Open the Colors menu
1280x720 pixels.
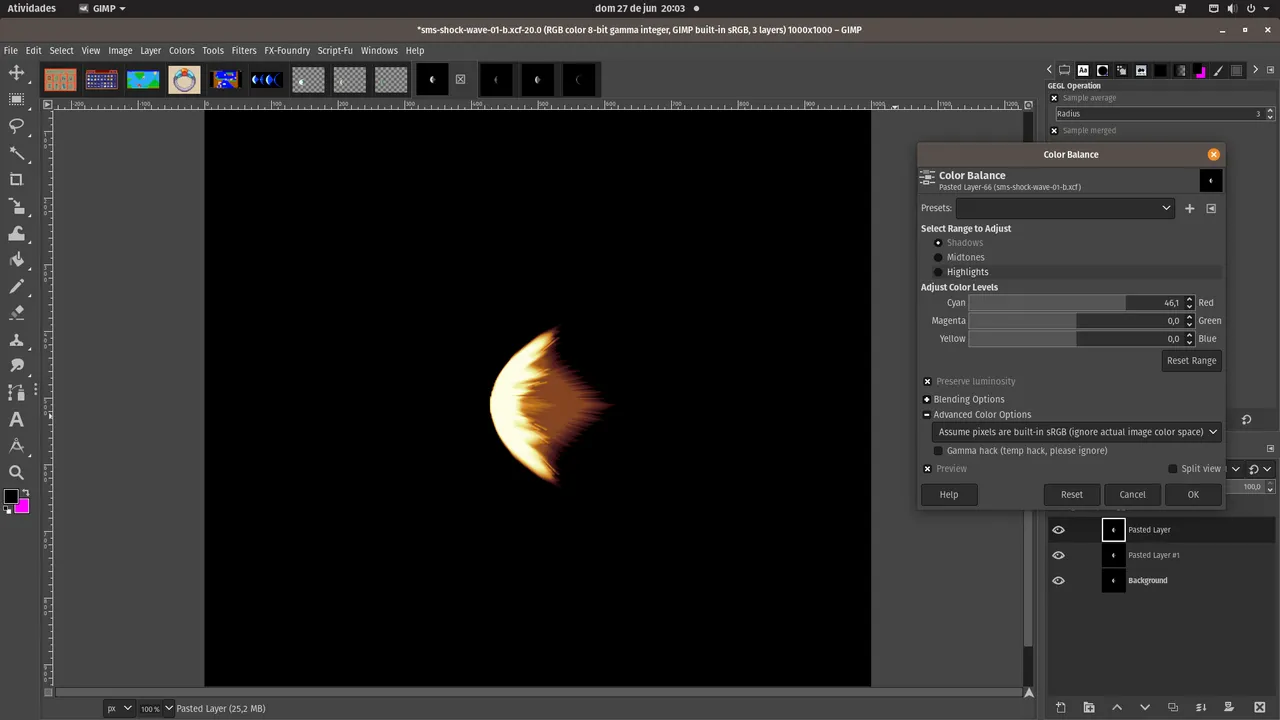(x=181, y=50)
